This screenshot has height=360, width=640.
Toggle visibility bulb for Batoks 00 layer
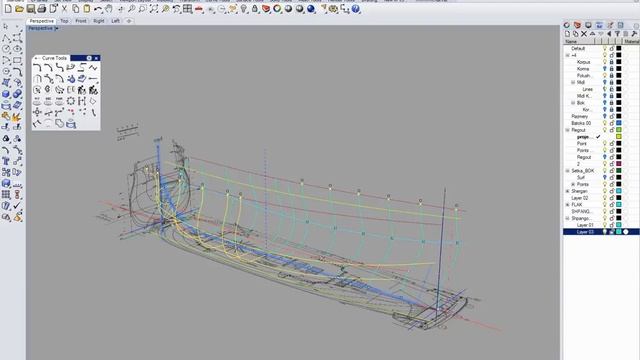[x=605, y=123]
